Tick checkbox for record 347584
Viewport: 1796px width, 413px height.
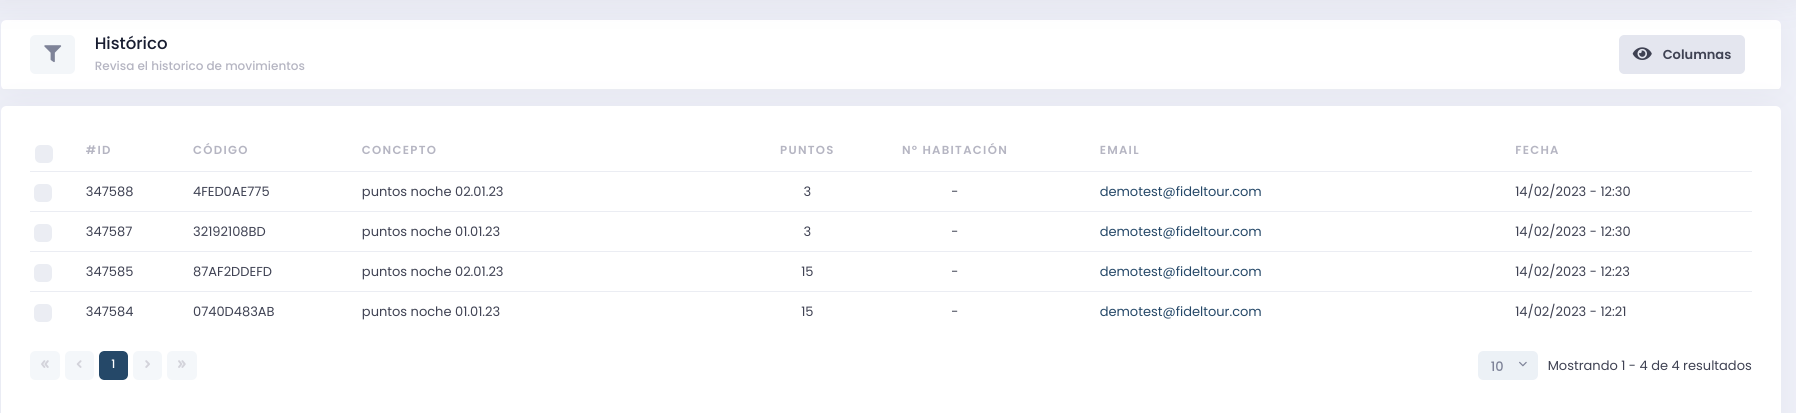(43, 312)
